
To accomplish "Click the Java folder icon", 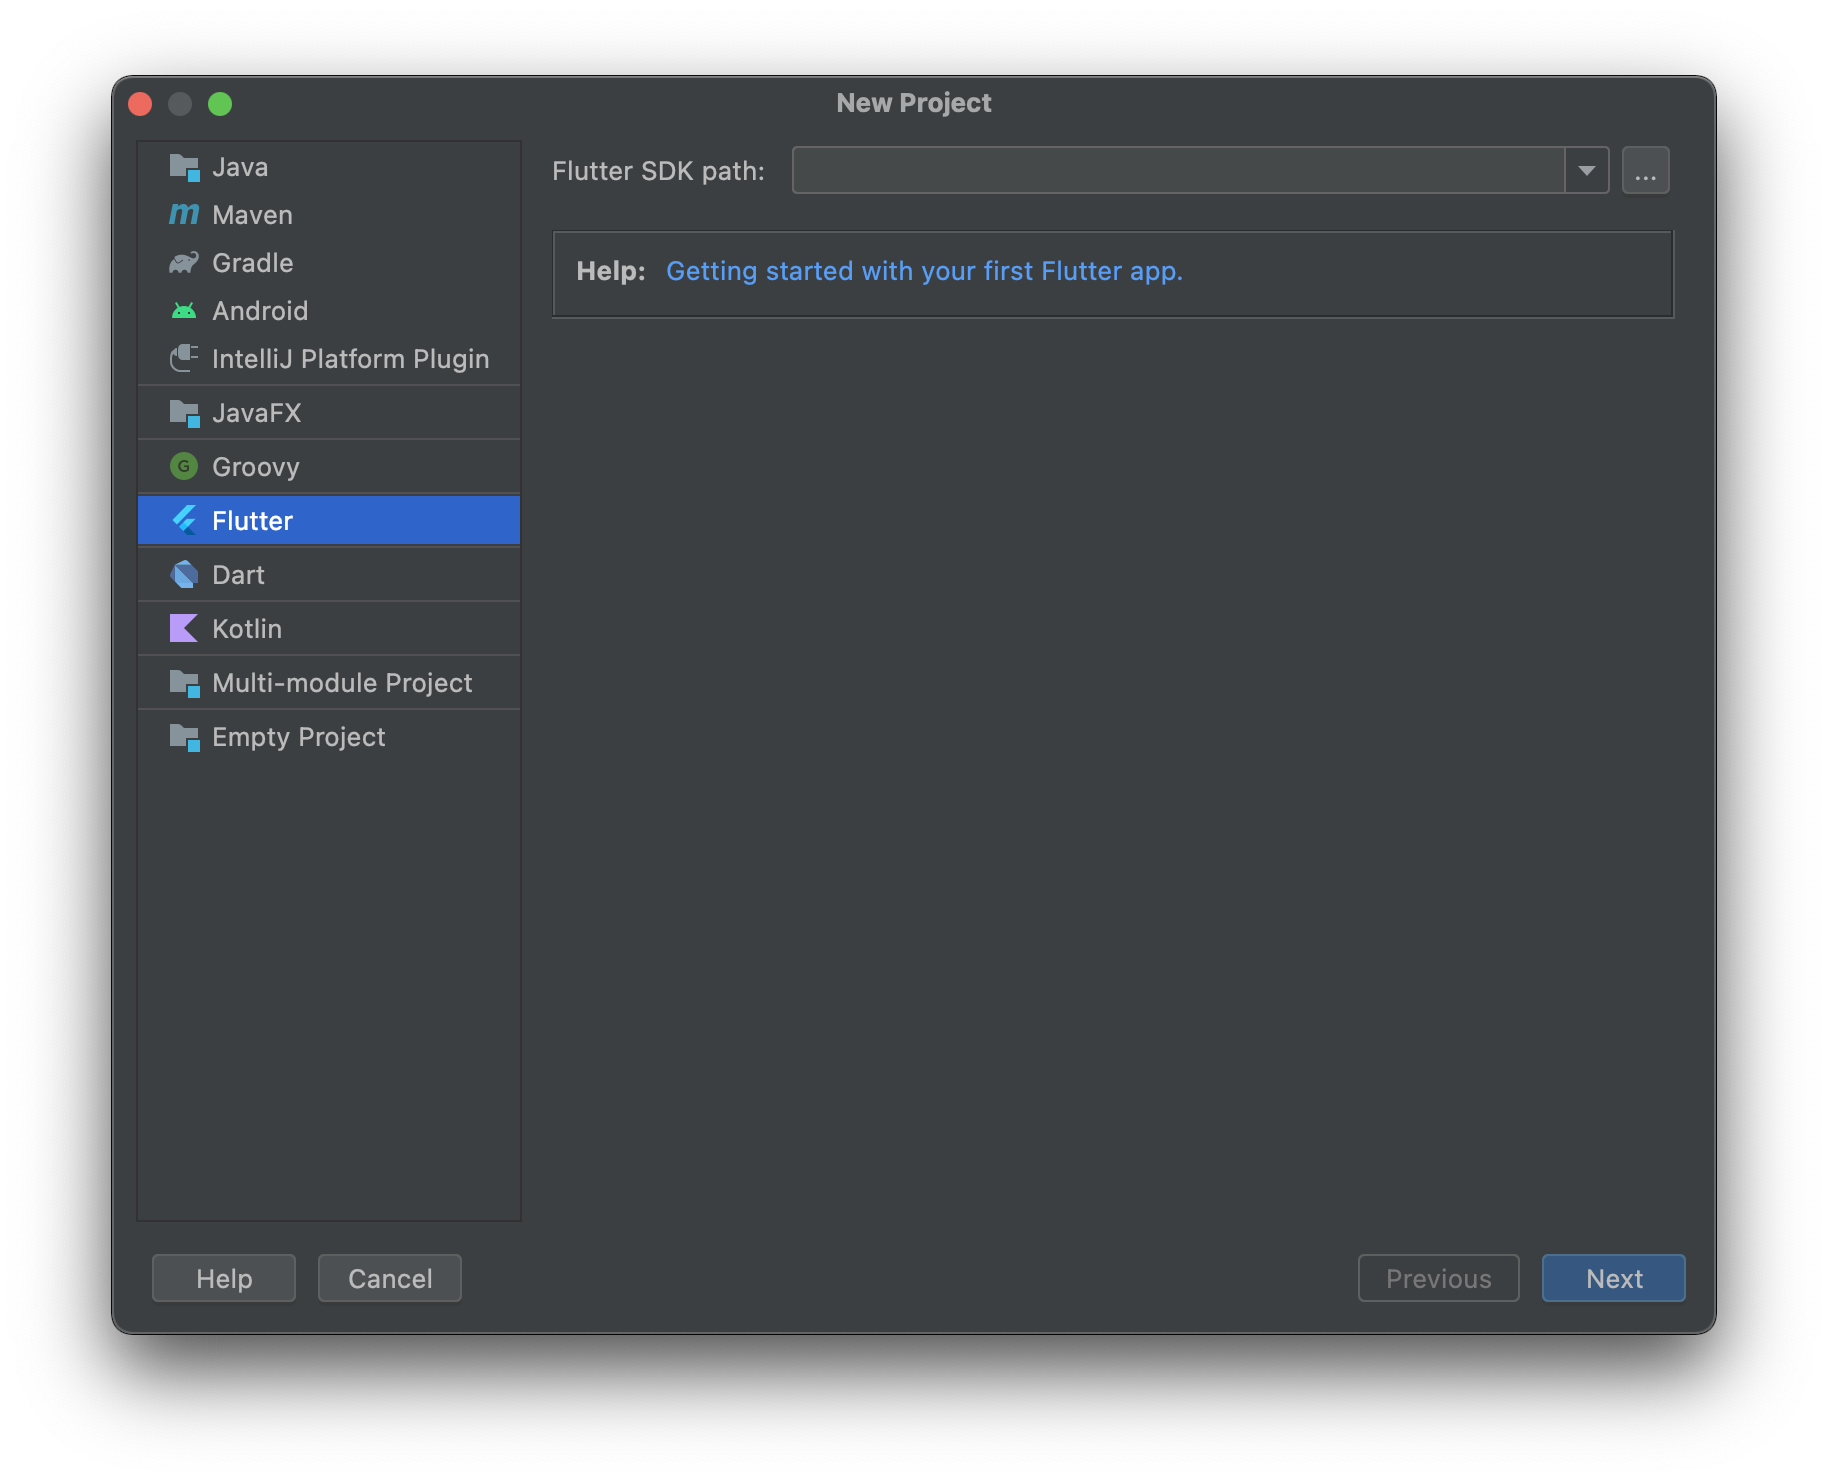I will coord(184,167).
